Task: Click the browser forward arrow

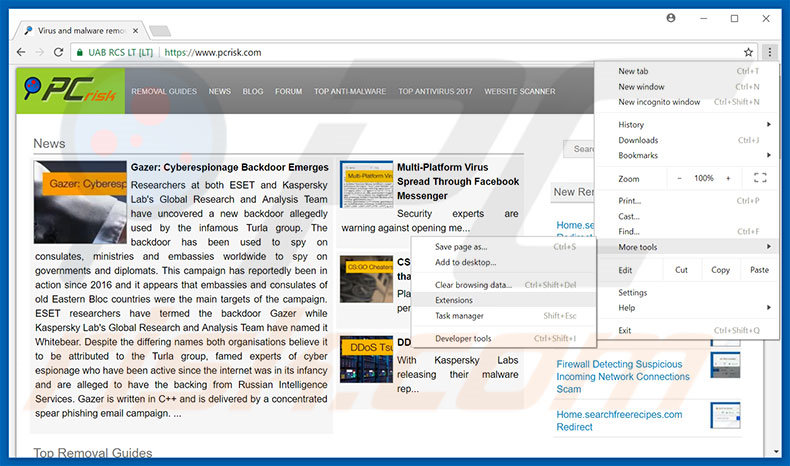Action: pos(40,52)
